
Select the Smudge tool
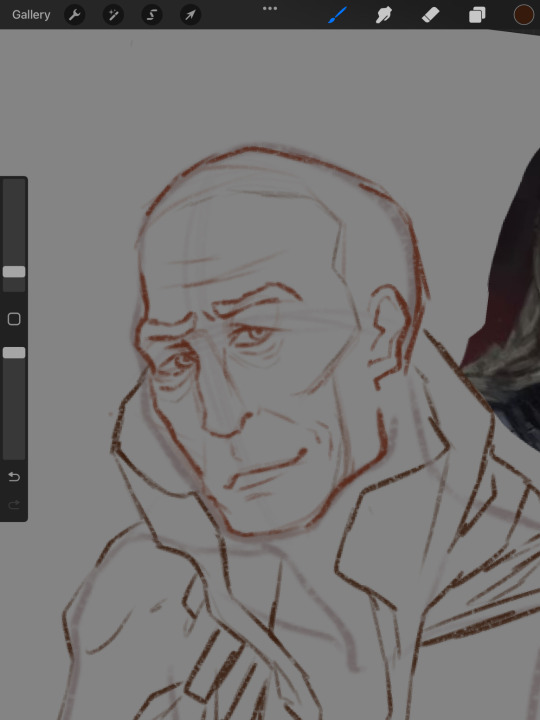click(383, 15)
